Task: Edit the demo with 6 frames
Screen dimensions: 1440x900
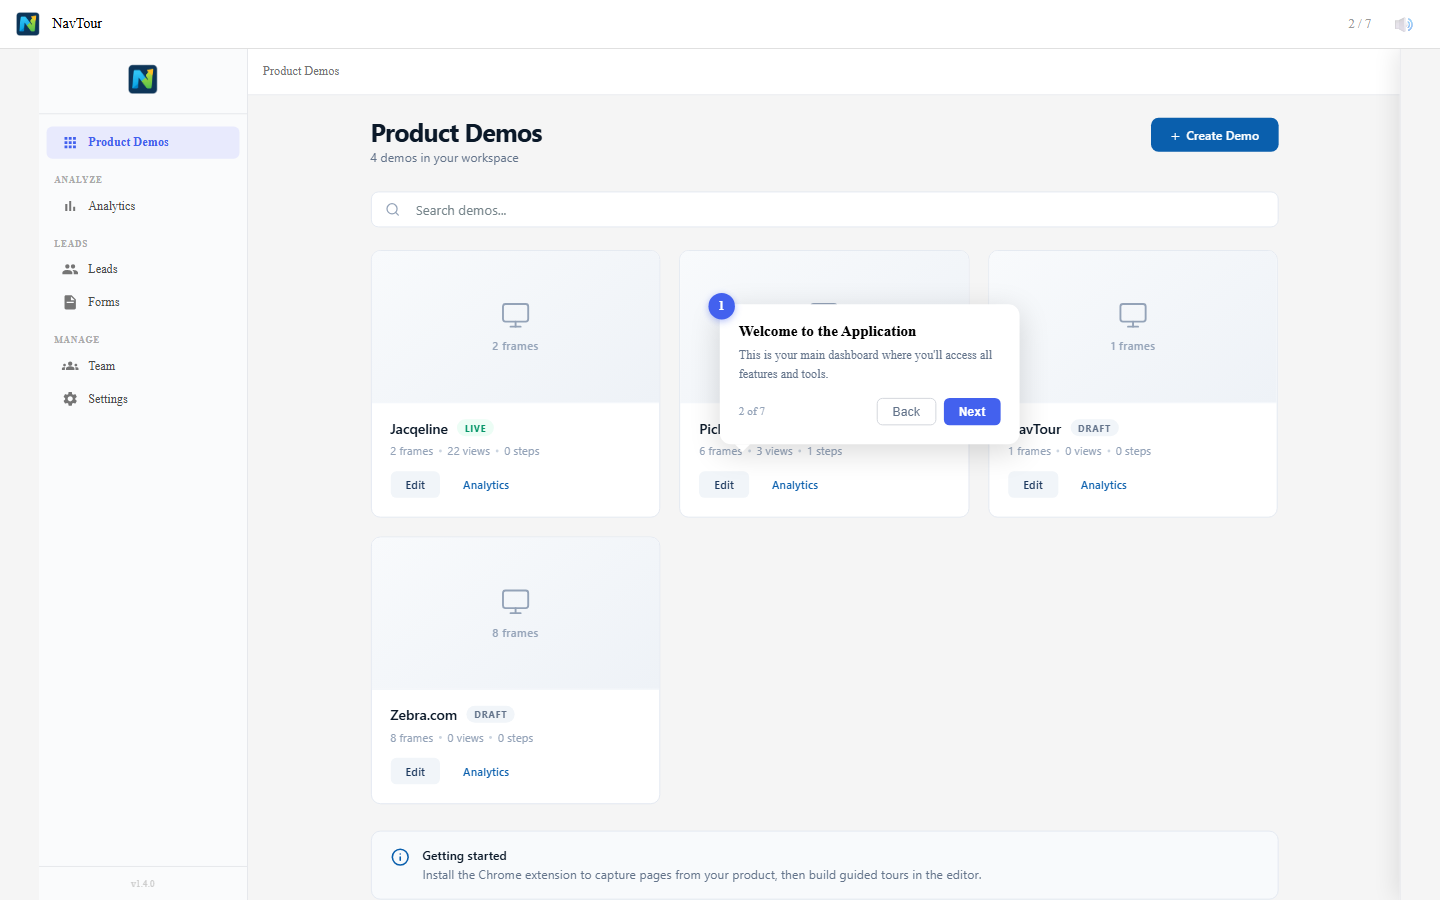Action: [x=724, y=485]
